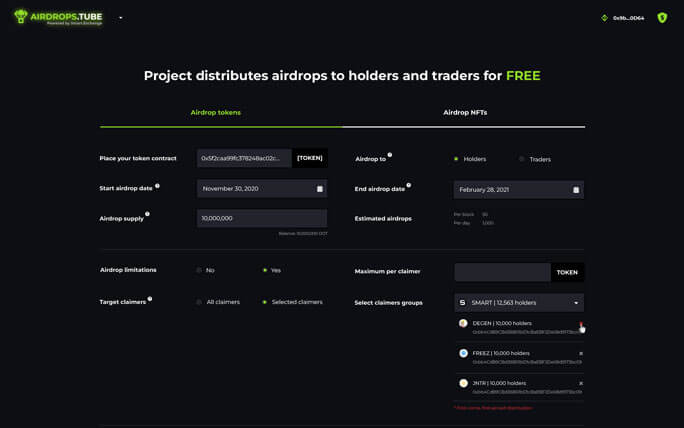Image resolution: width=684 pixels, height=428 pixels.
Task: Open info icon beside End airdrop date
Action: 408,185
